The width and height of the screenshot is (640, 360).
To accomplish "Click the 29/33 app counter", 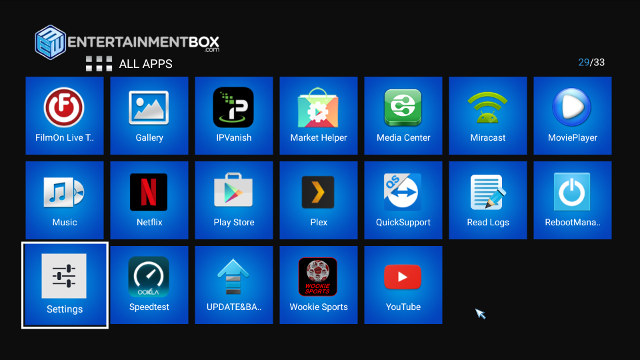I will pyautogui.click(x=591, y=62).
